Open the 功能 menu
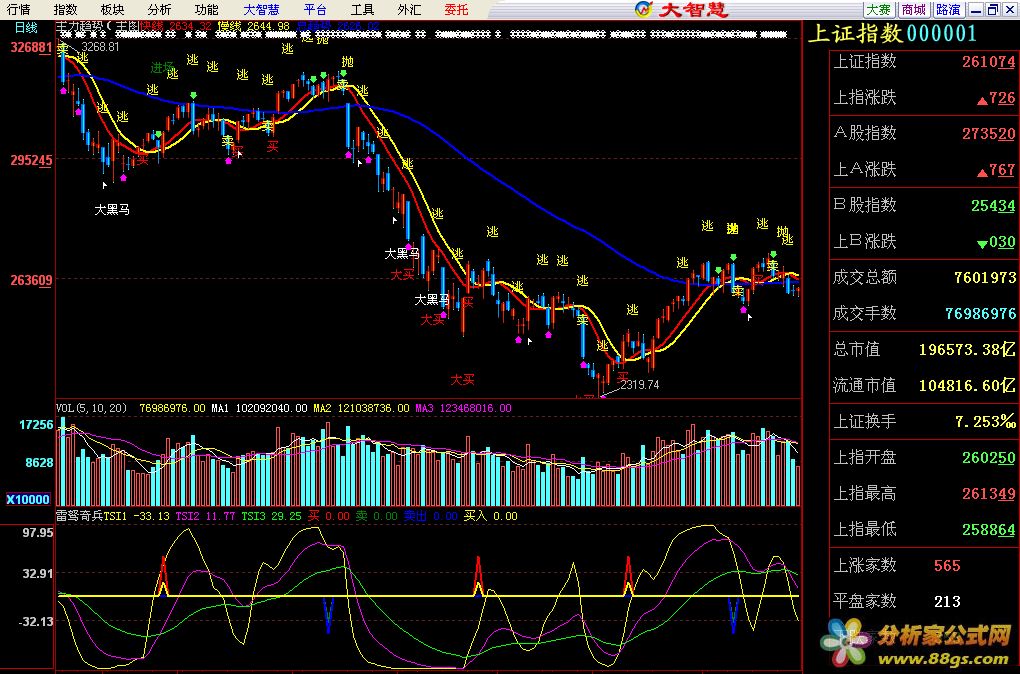 206,10
